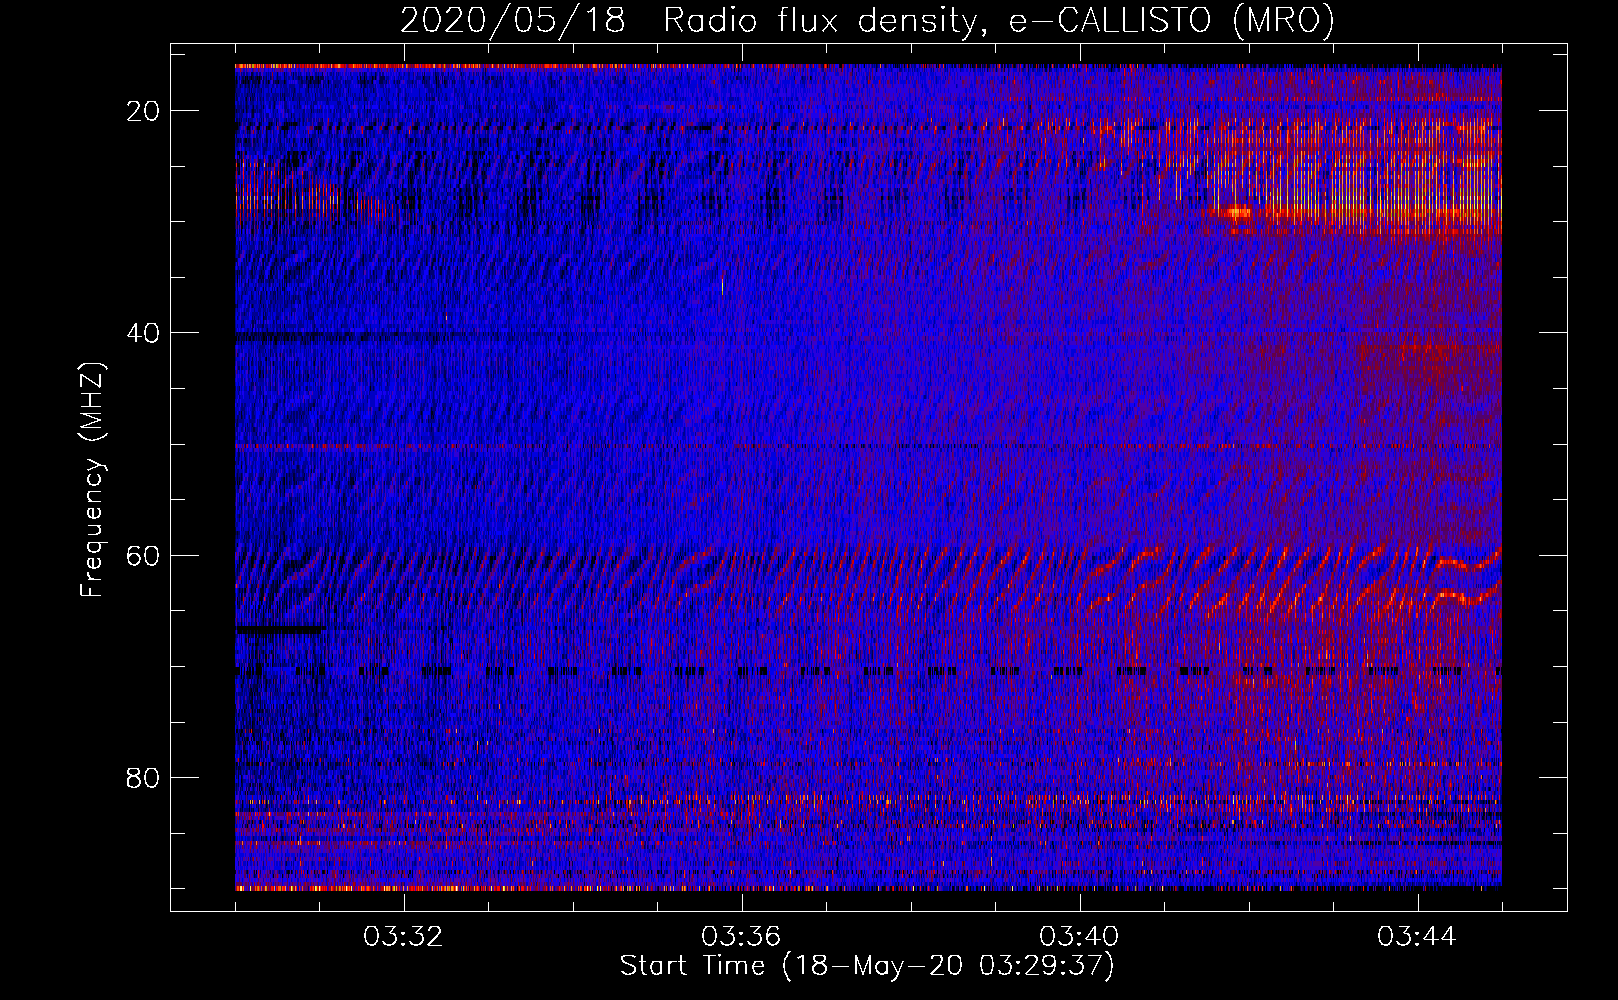The height and width of the screenshot is (1000, 1618).
Task: Click the 20 MHz frequency tick label
Action: click(144, 111)
